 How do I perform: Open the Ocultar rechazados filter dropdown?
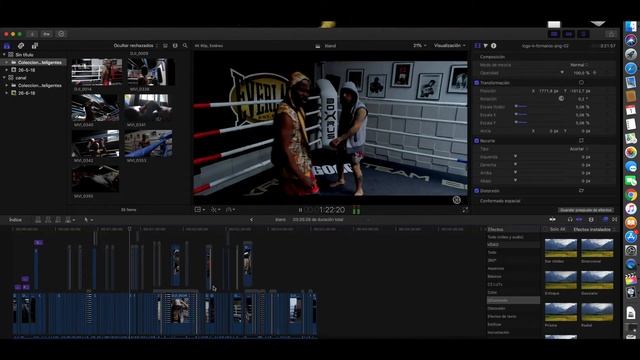point(136,46)
